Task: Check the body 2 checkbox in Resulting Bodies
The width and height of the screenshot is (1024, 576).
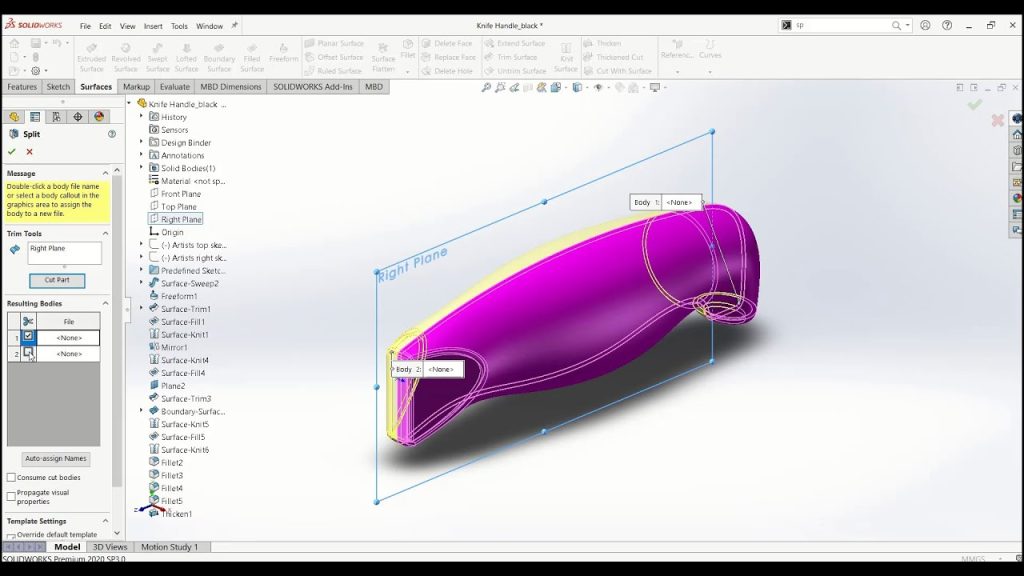Action: click(x=28, y=353)
